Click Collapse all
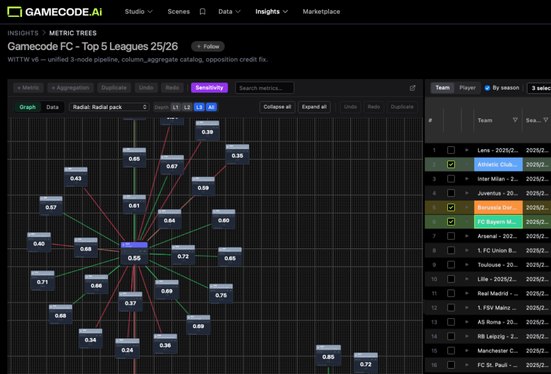 277,107
